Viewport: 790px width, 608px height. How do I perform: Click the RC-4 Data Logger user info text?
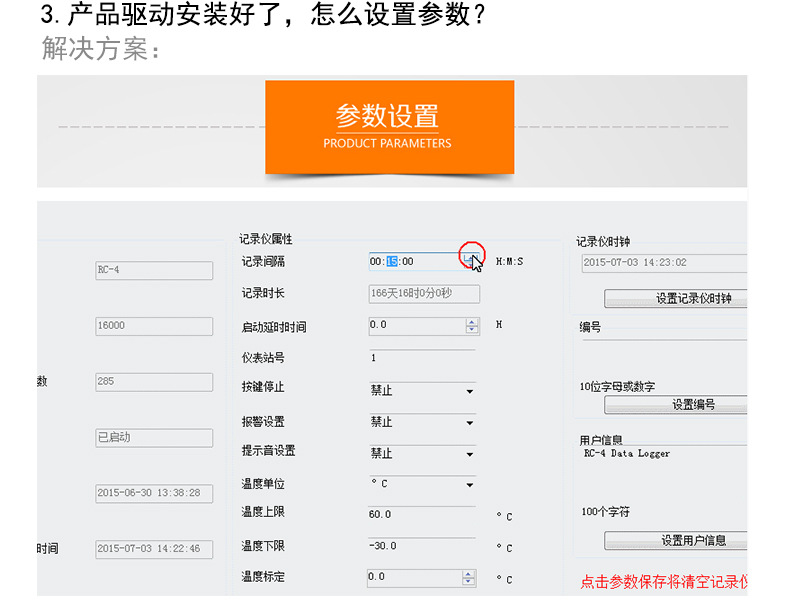[627, 453]
